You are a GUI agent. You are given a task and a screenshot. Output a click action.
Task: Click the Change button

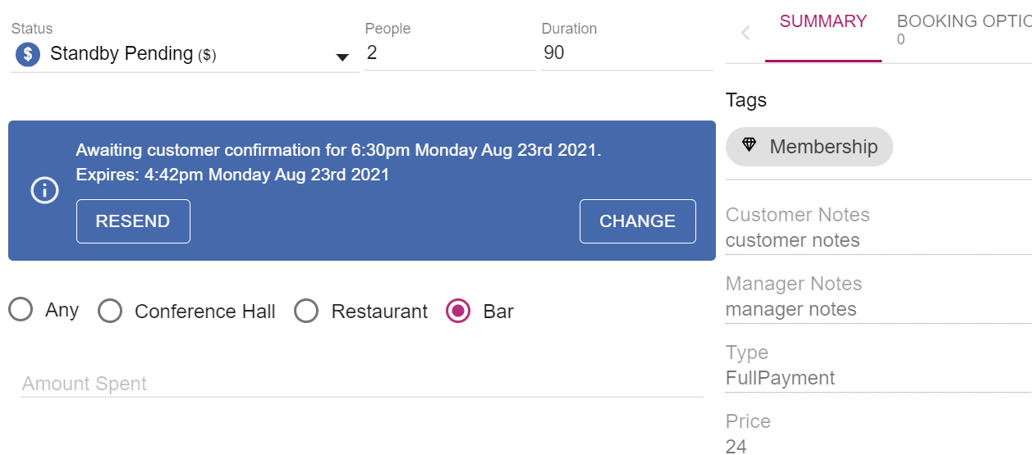pyautogui.click(x=637, y=221)
